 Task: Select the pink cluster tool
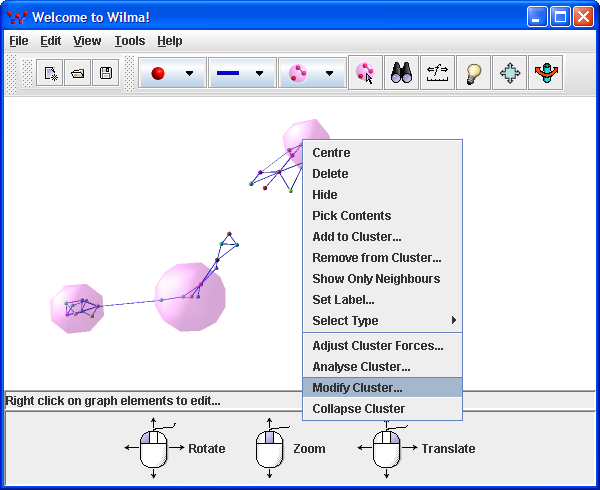click(298, 73)
